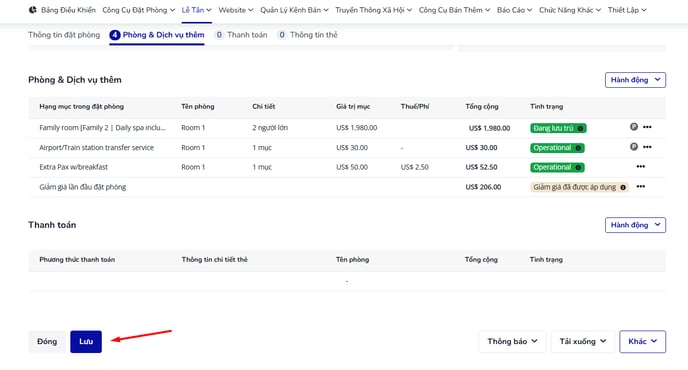Click info icon on Giảm giá đã được áp dụng badge
This screenshot has height=370, width=688.
coord(623,187)
